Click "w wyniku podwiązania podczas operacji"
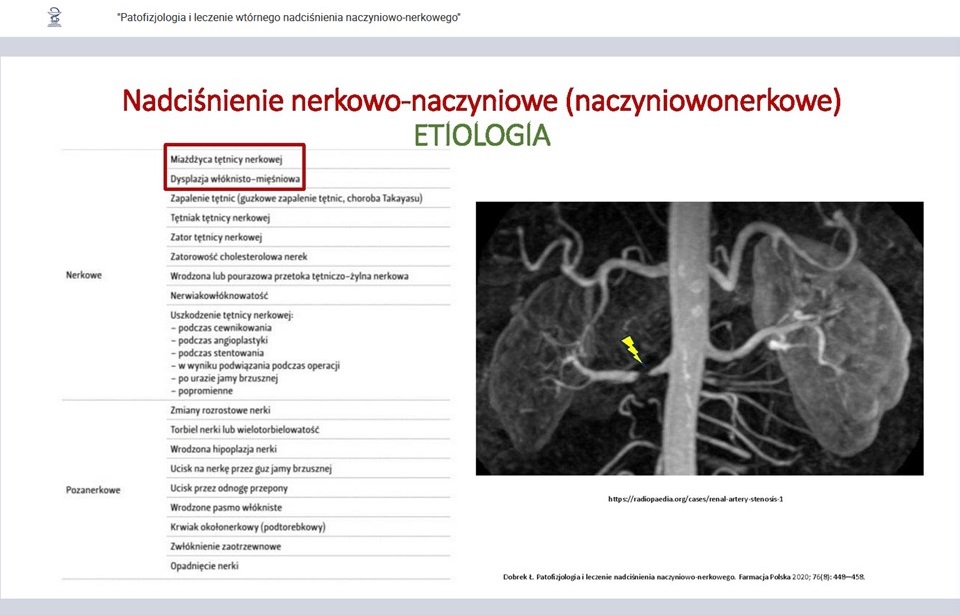960x615 pixels. [x=255, y=366]
